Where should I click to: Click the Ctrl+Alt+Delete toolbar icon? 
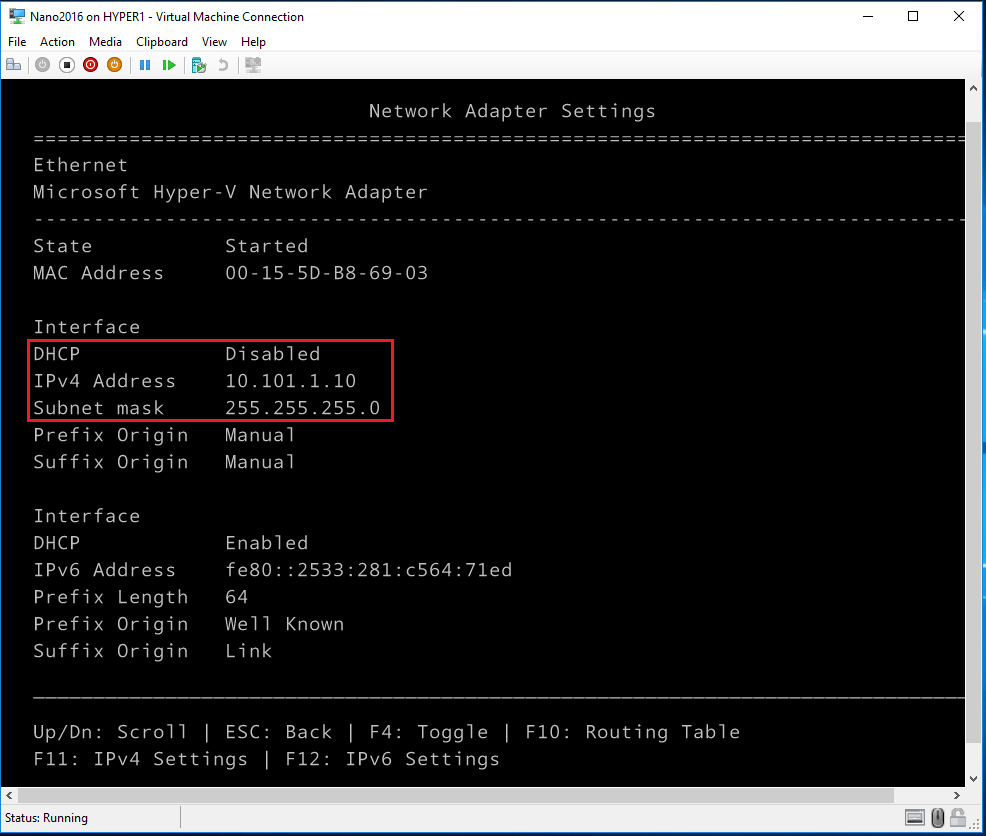click(x=14, y=65)
